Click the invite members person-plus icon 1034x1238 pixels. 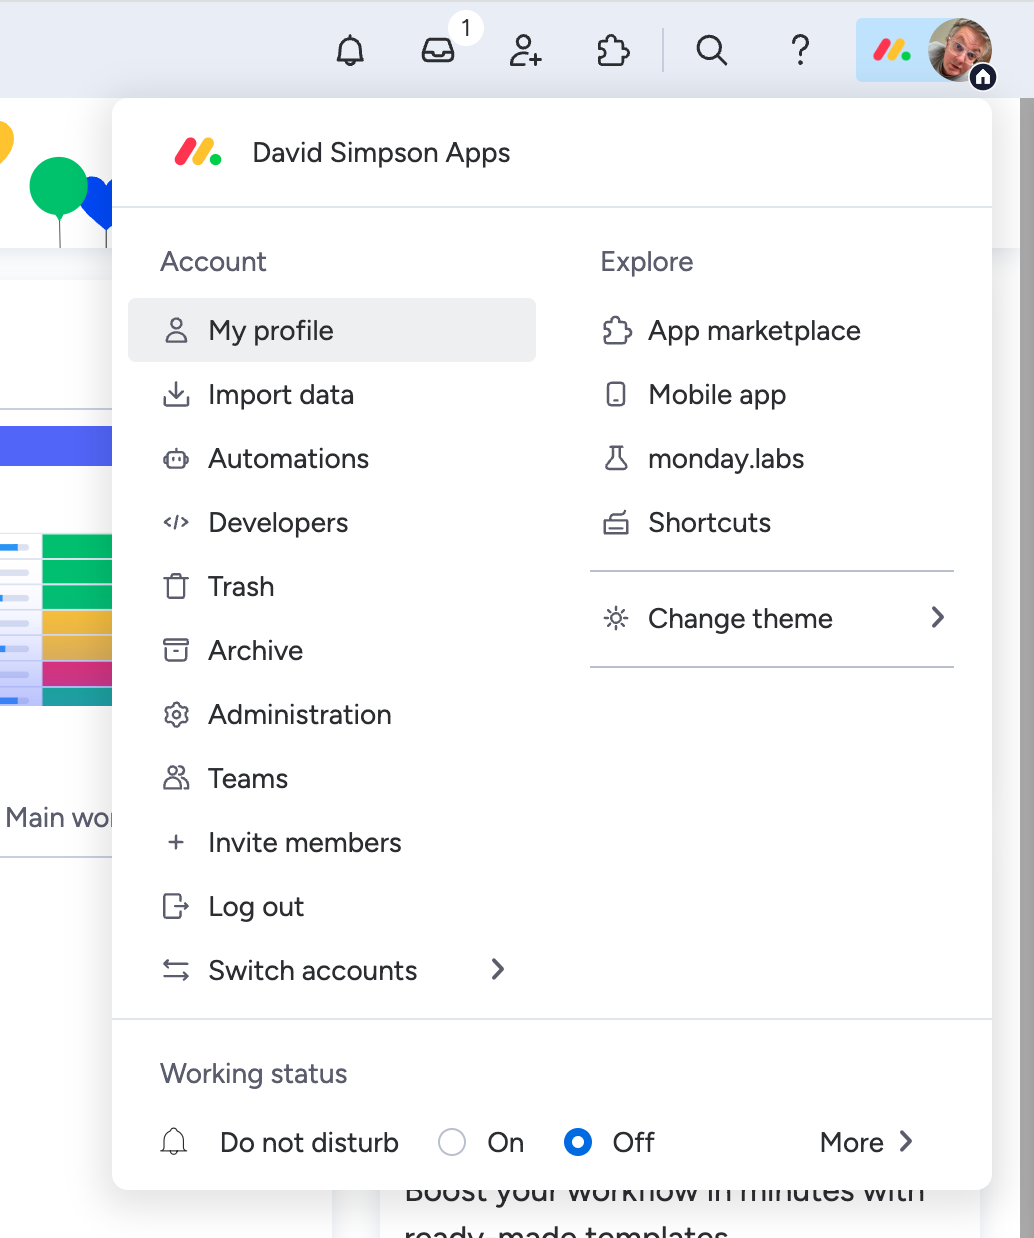pos(525,50)
